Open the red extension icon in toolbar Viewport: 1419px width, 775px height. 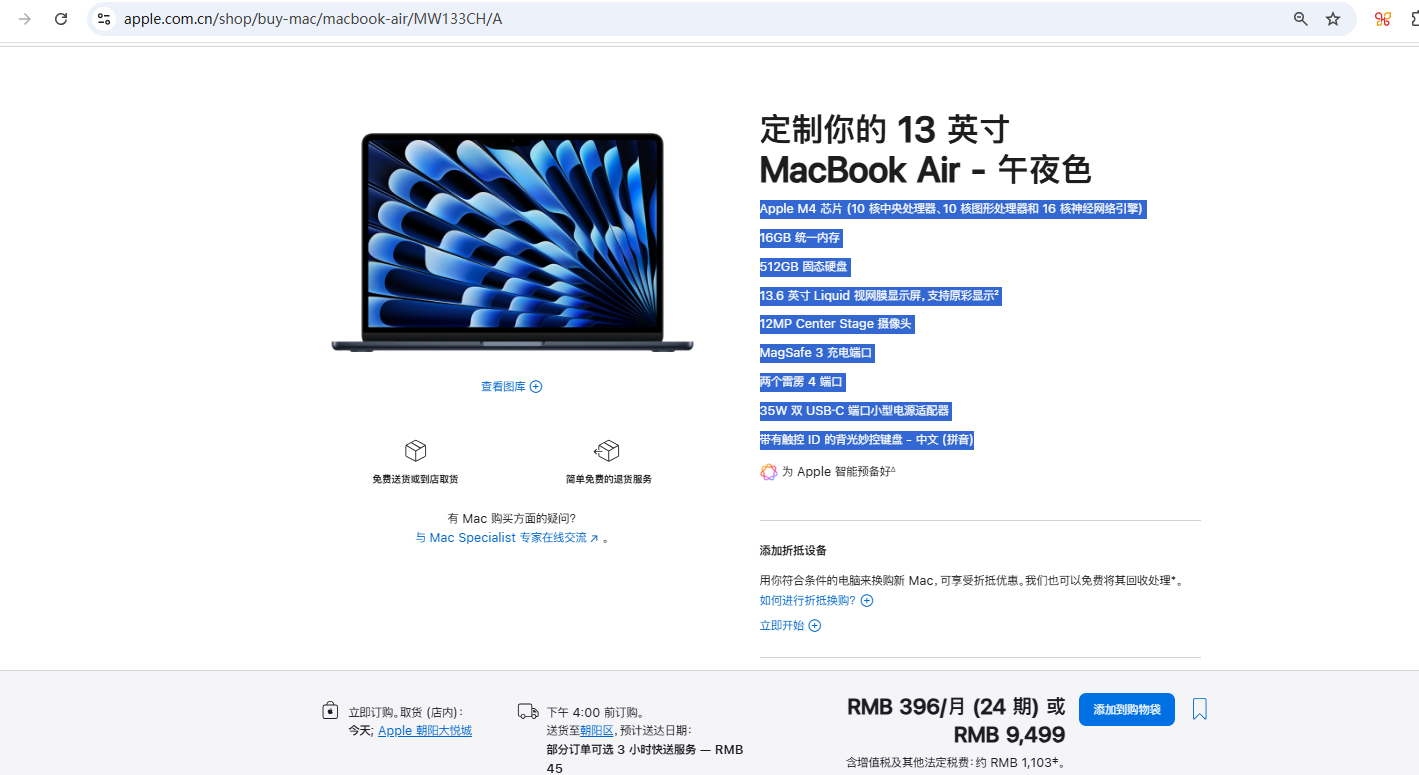coord(1383,19)
